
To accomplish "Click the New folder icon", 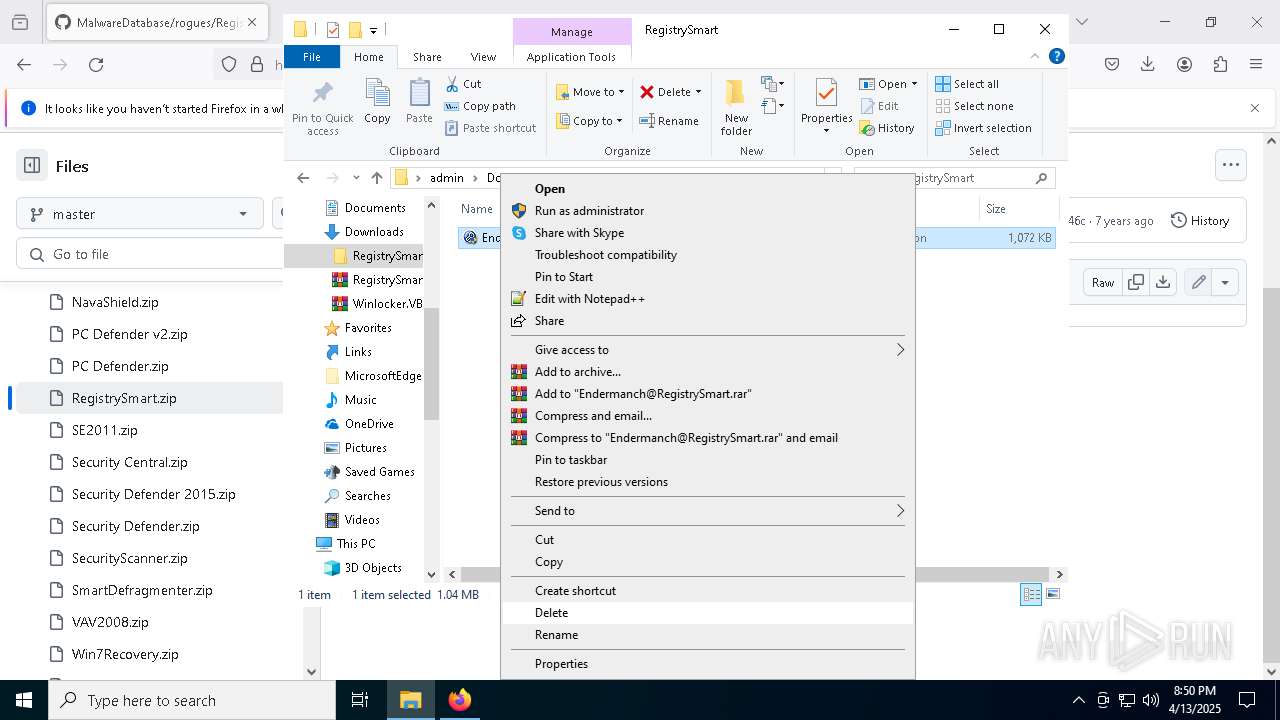I will coord(736,94).
